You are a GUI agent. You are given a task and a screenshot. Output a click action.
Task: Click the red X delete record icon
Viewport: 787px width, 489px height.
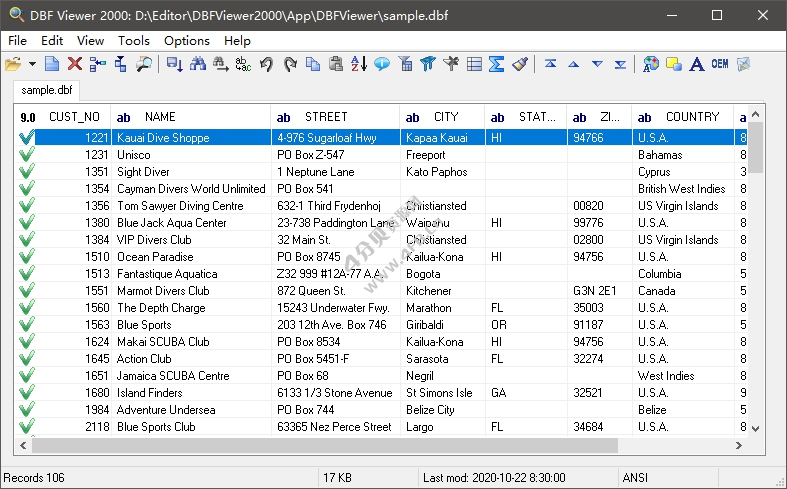[75, 64]
